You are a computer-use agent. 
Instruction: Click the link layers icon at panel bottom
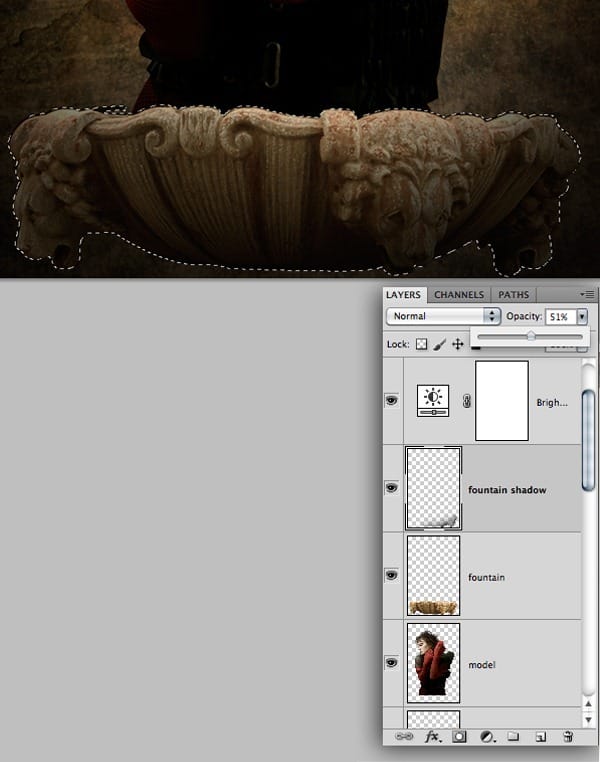[404, 737]
